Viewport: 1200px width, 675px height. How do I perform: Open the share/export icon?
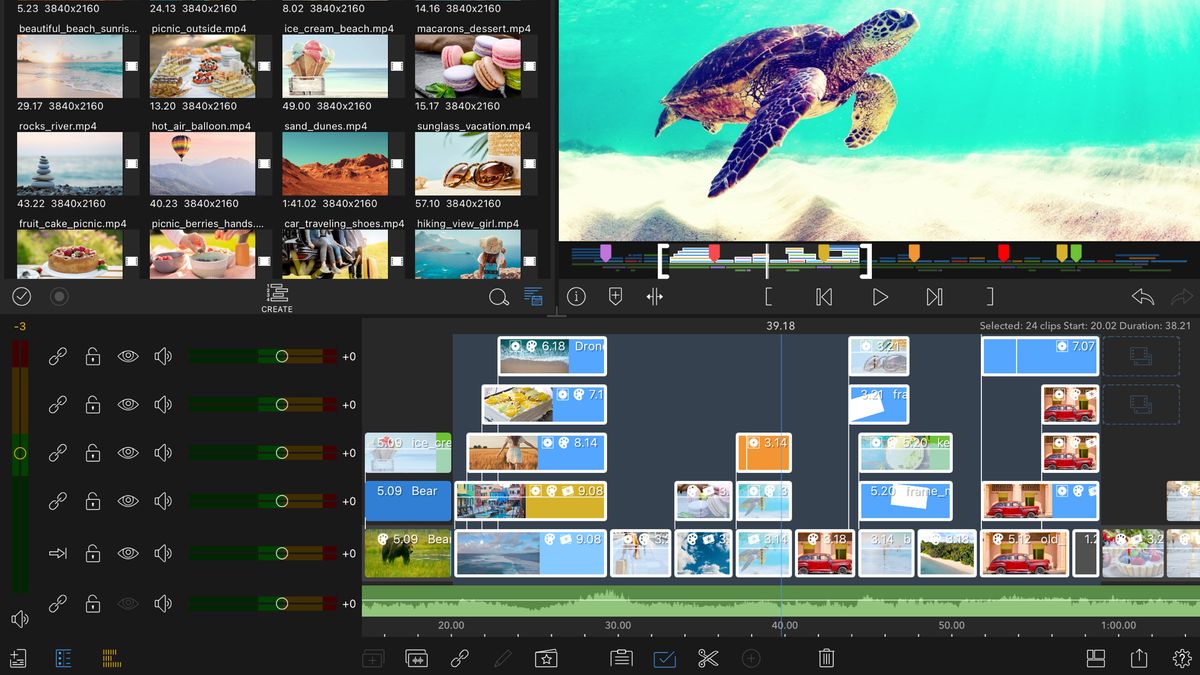point(1138,658)
